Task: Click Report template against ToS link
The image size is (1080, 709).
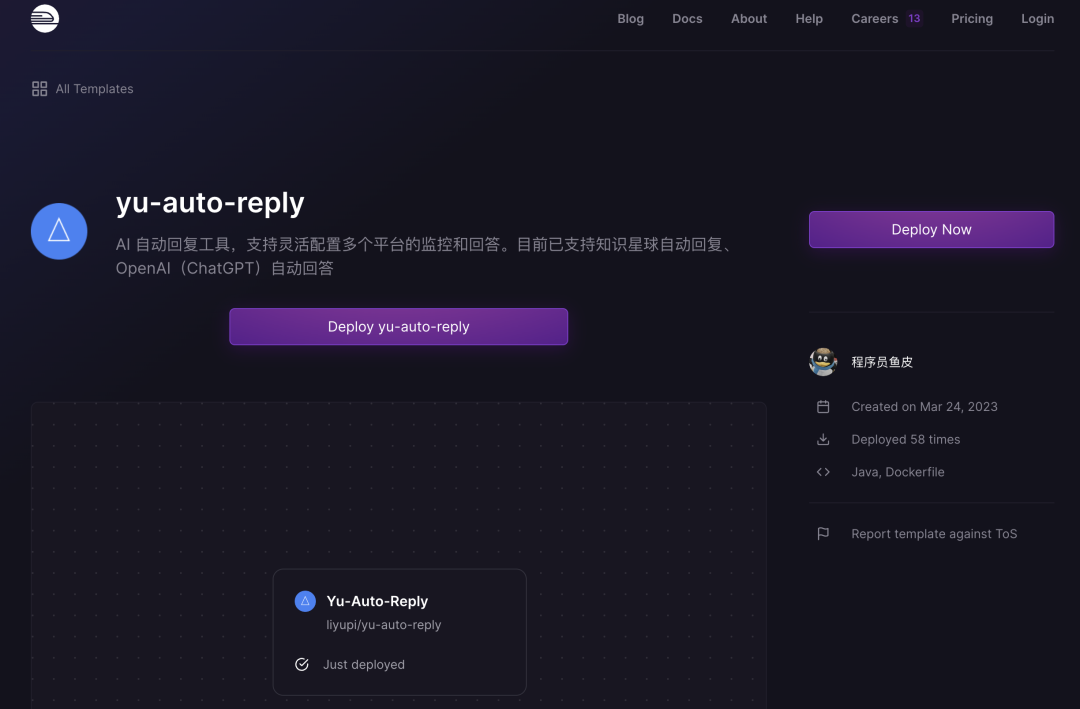Action: click(934, 534)
